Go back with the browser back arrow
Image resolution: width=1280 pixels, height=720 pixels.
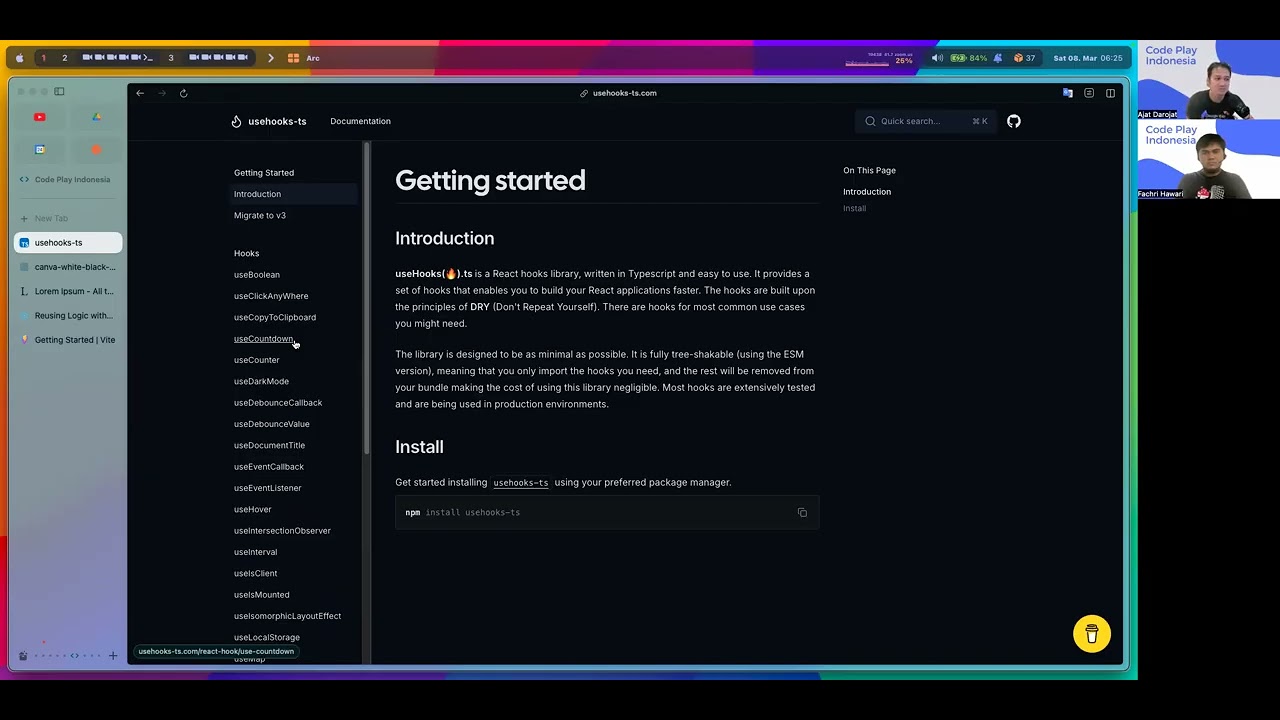(140, 93)
